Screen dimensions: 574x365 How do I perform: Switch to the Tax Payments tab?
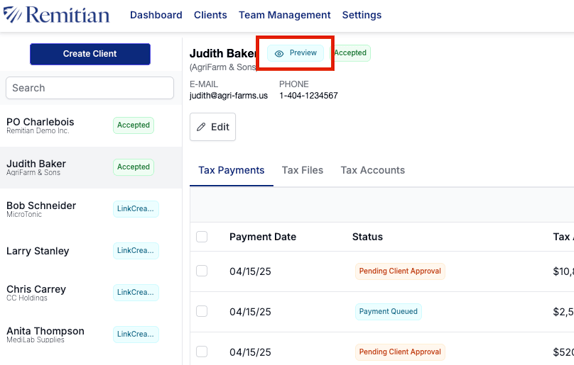point(231,170)
